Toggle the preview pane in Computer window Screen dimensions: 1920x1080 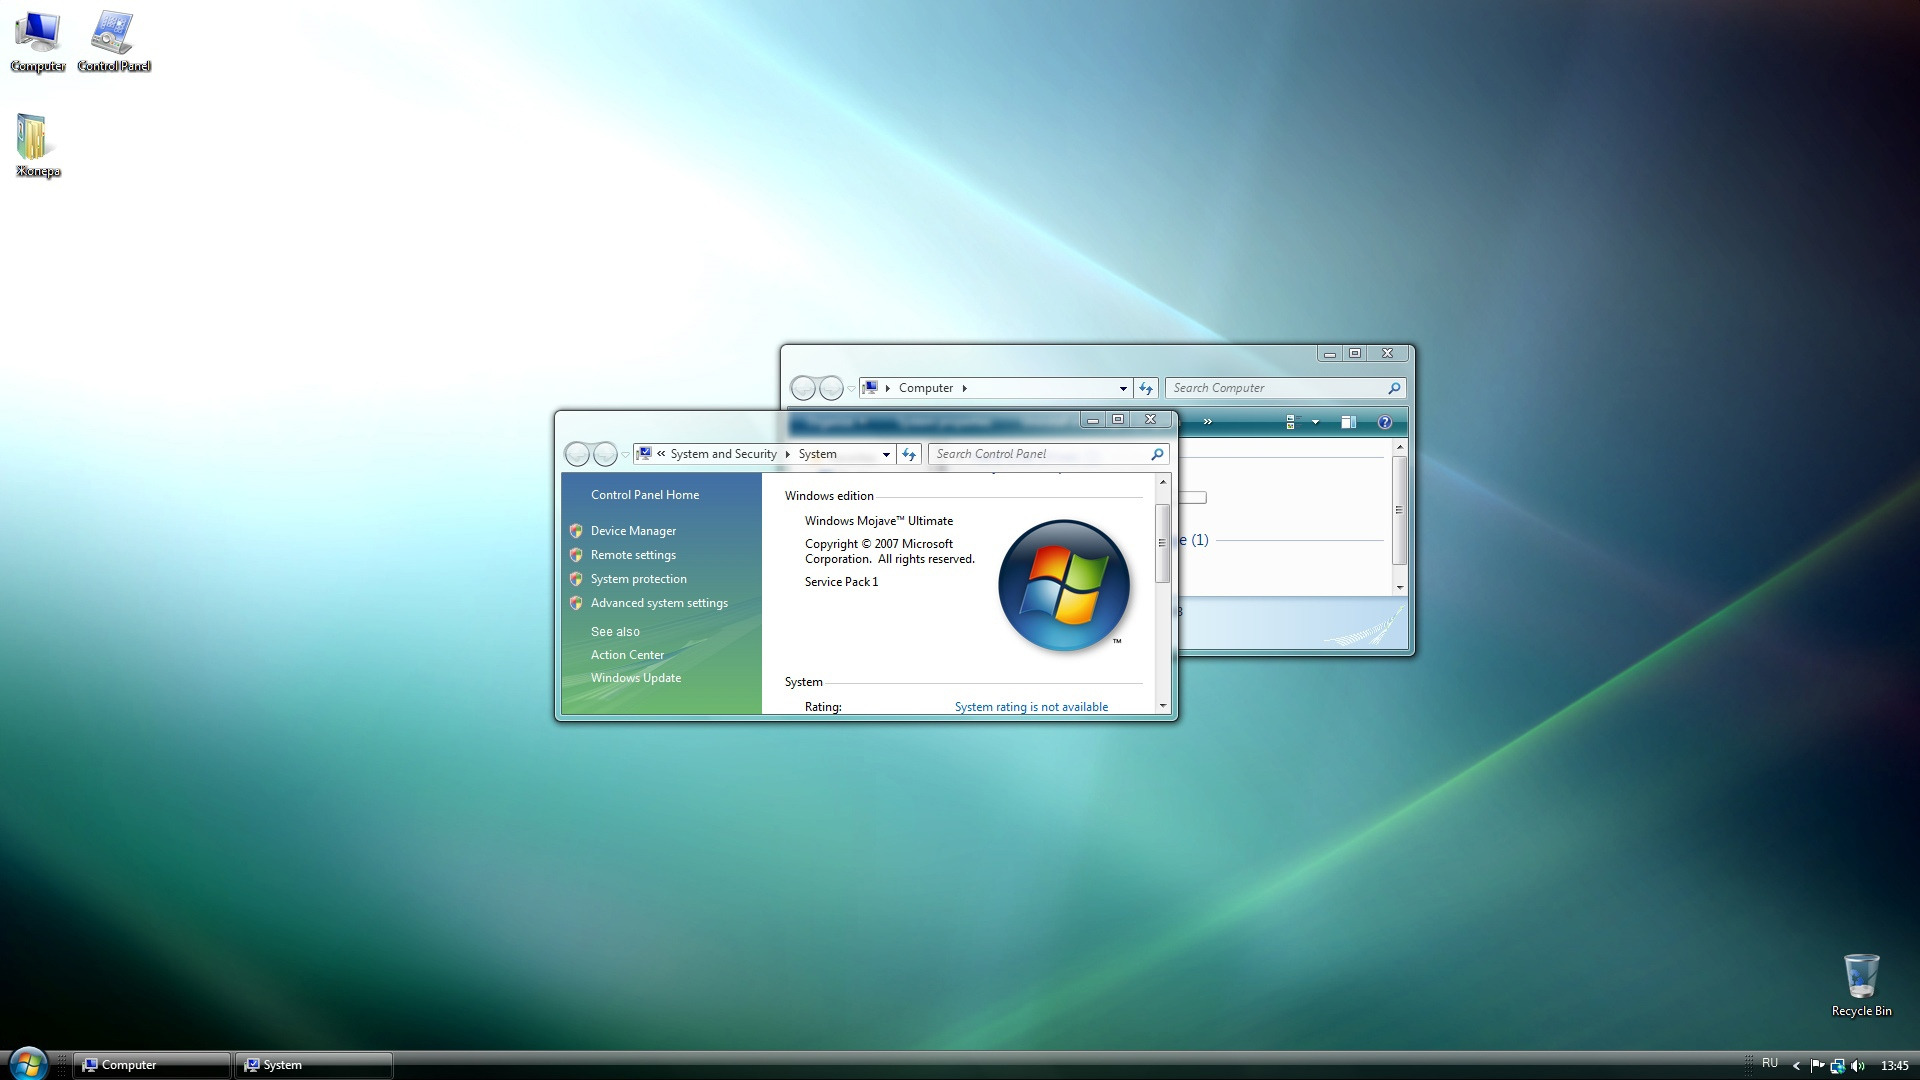(x=1348, y=422)
